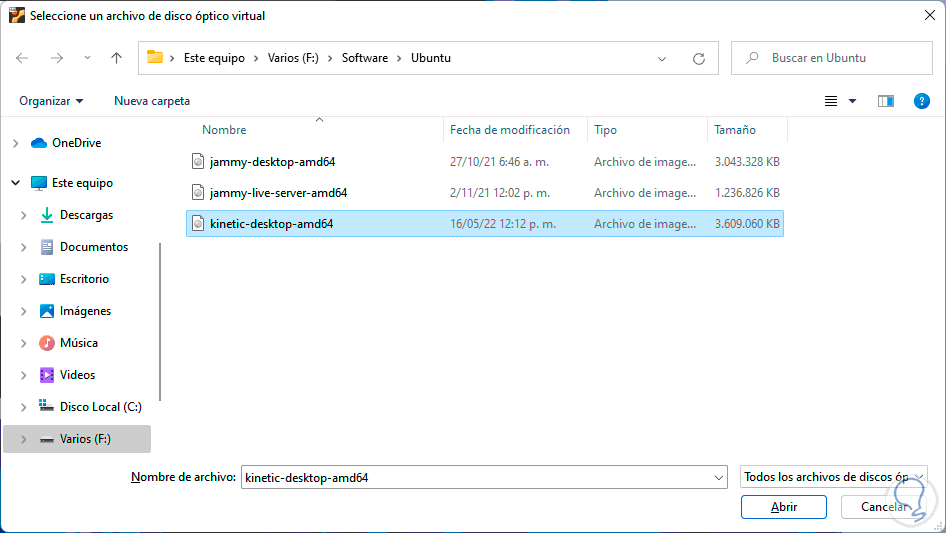Toggle the preview pane
946x533 pixels.
tap(886, 101)
